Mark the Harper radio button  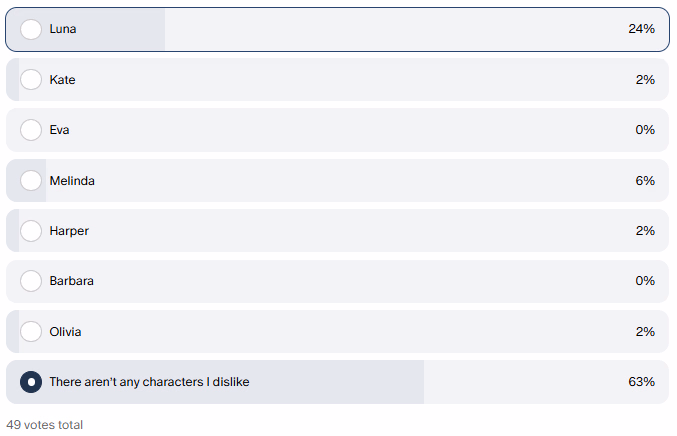31,231
